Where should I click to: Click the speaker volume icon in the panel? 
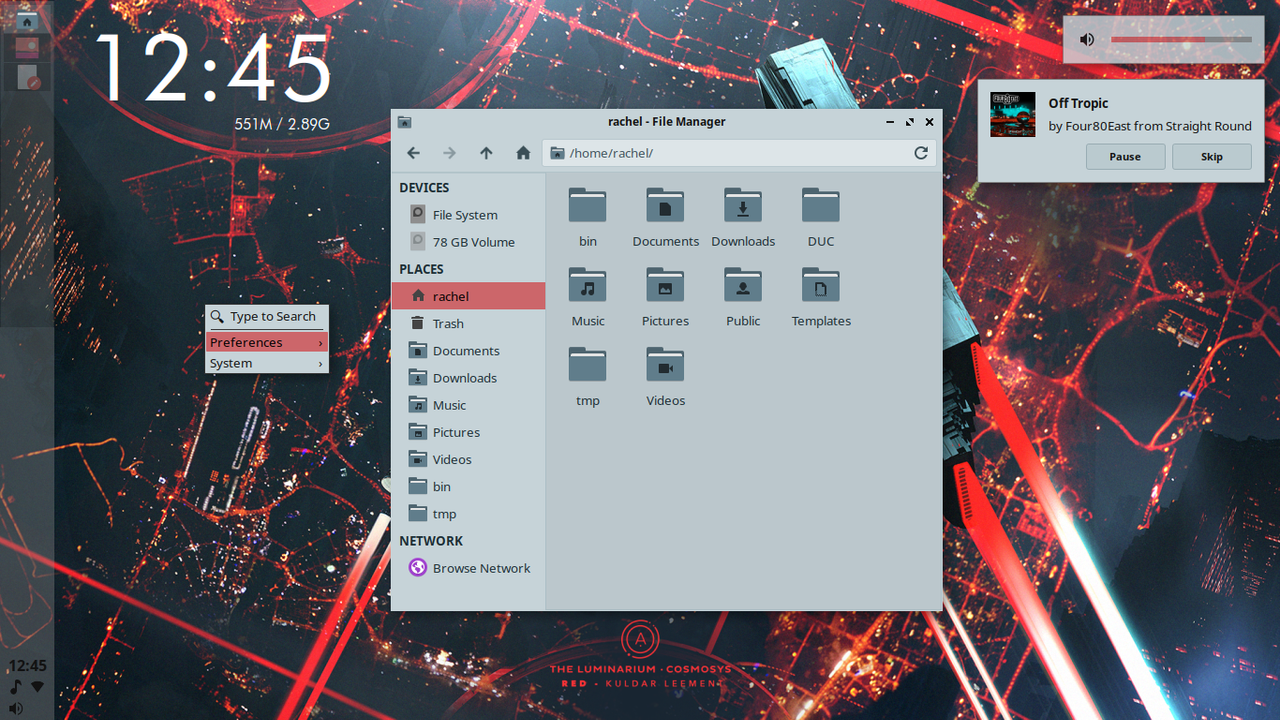[x=16, y=708]
